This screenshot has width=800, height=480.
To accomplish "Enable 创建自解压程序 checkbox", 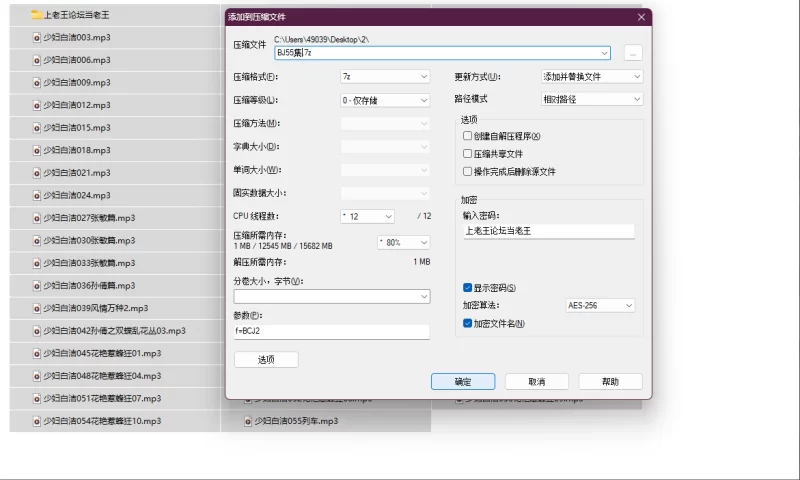I will [x=467, y=136].
